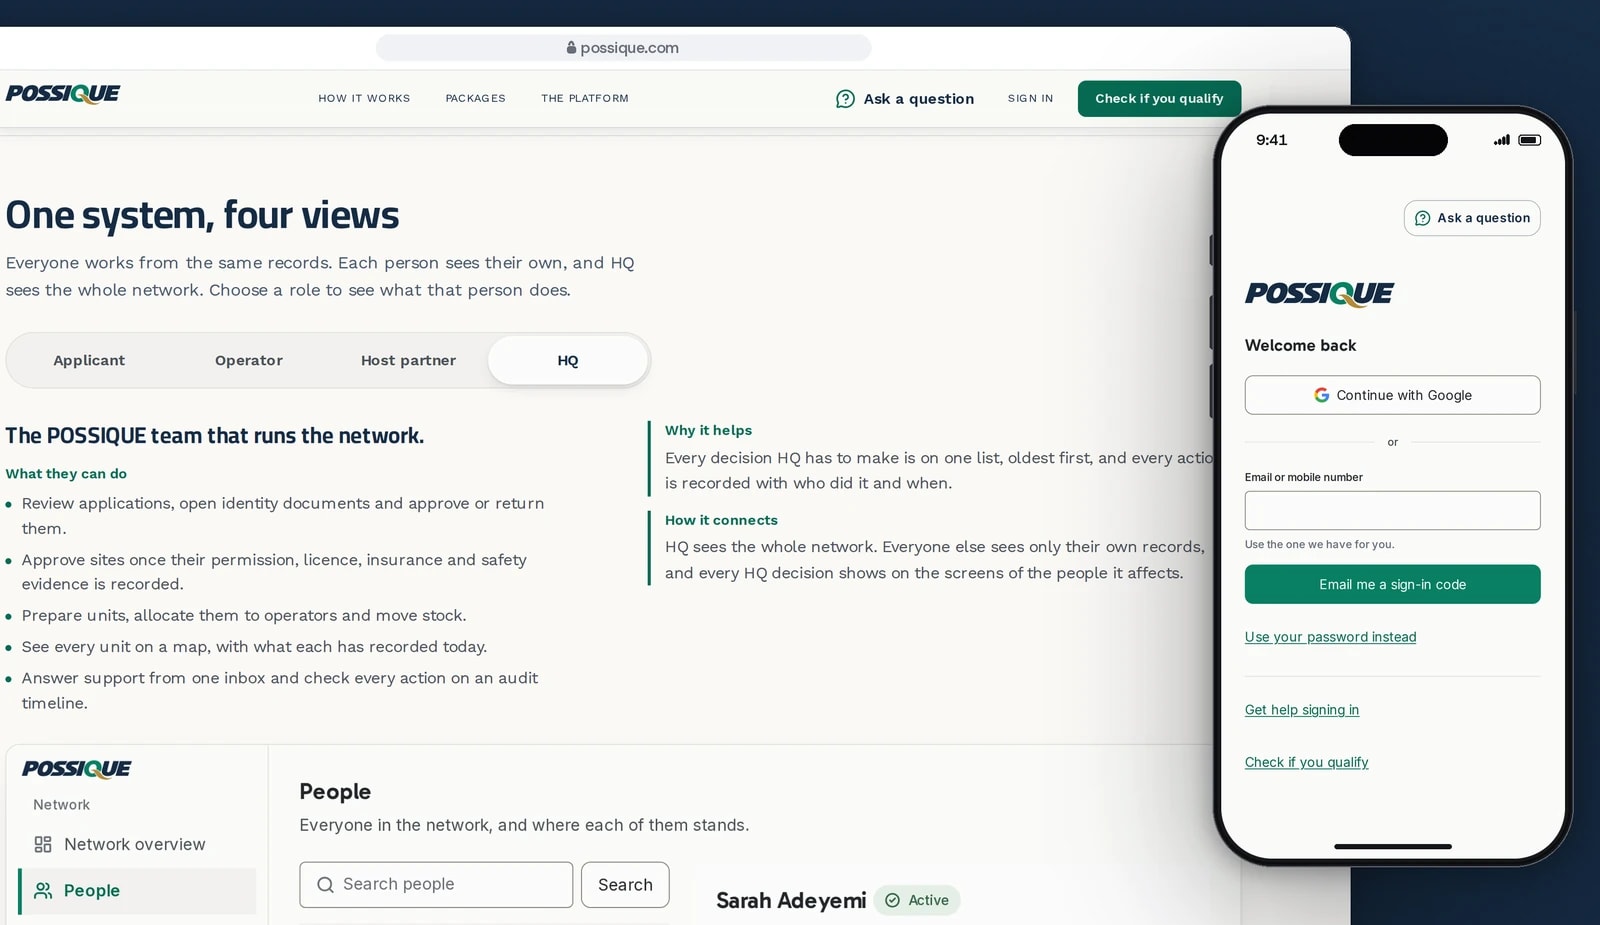The width and height of the screenshot is (1600, 925).
Task: Go to The Platform page
Action: point(585,99)
